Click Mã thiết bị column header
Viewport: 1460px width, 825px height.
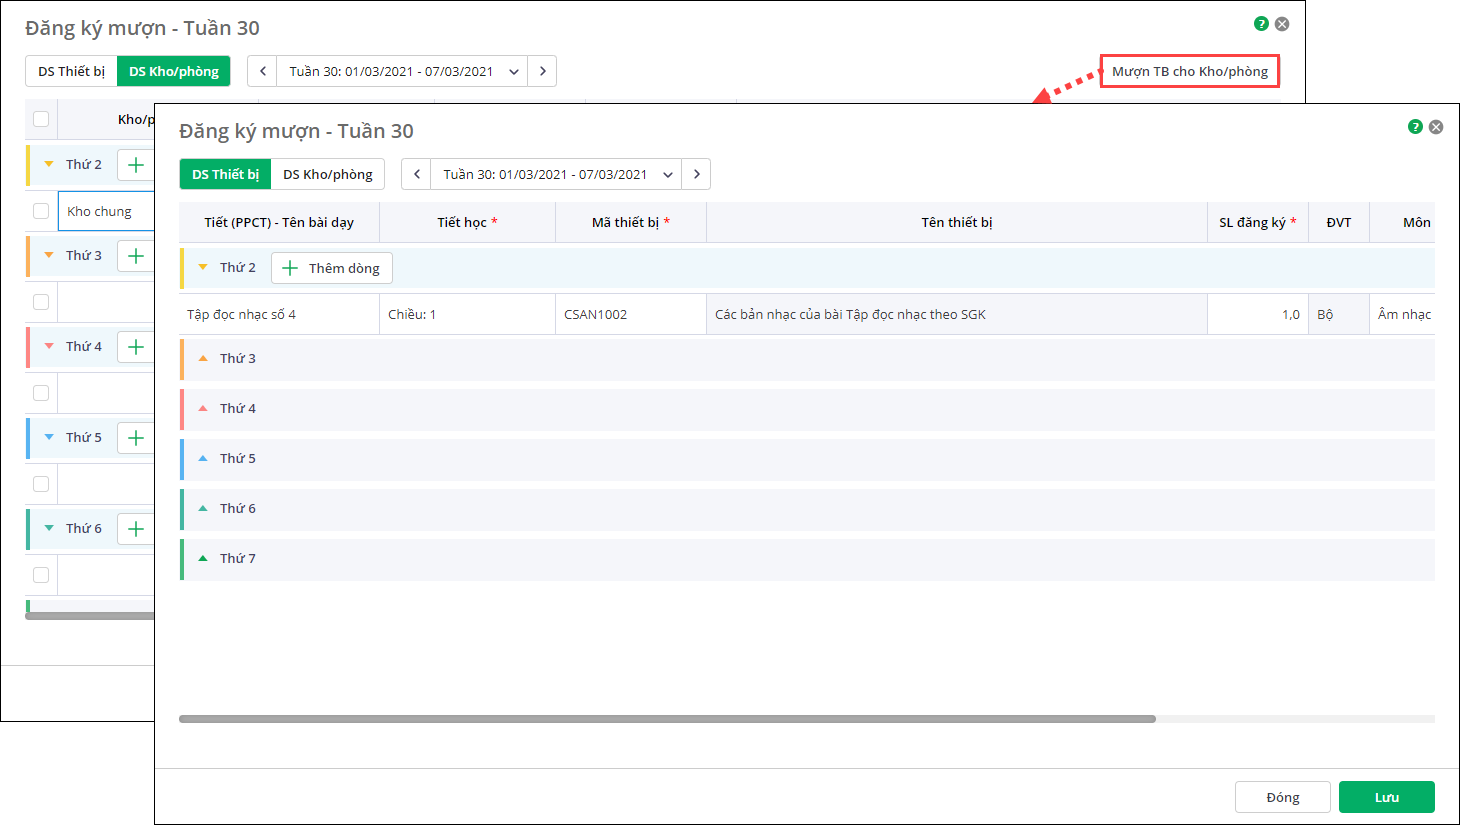click(x=631, y=222)
